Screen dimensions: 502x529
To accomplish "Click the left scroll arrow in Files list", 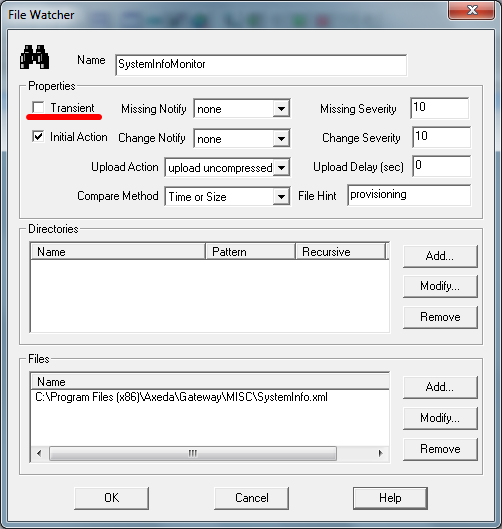I will click(x=39, y=453).
